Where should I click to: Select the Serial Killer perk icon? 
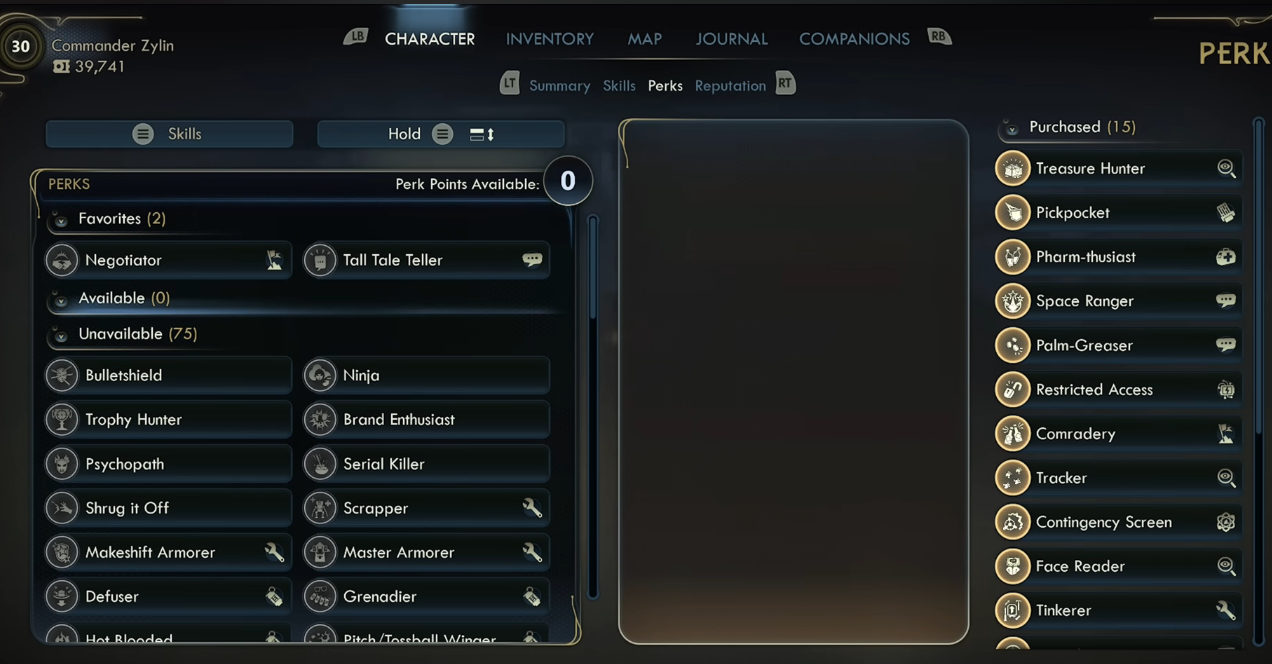320,463
